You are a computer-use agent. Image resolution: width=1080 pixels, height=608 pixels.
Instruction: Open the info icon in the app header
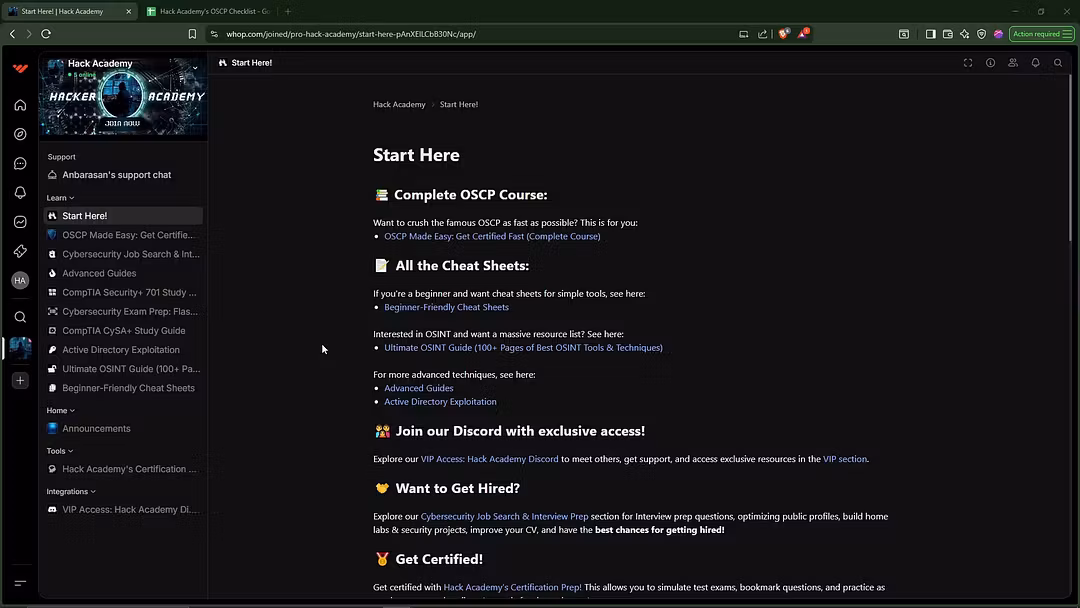(x=990, y=63)
